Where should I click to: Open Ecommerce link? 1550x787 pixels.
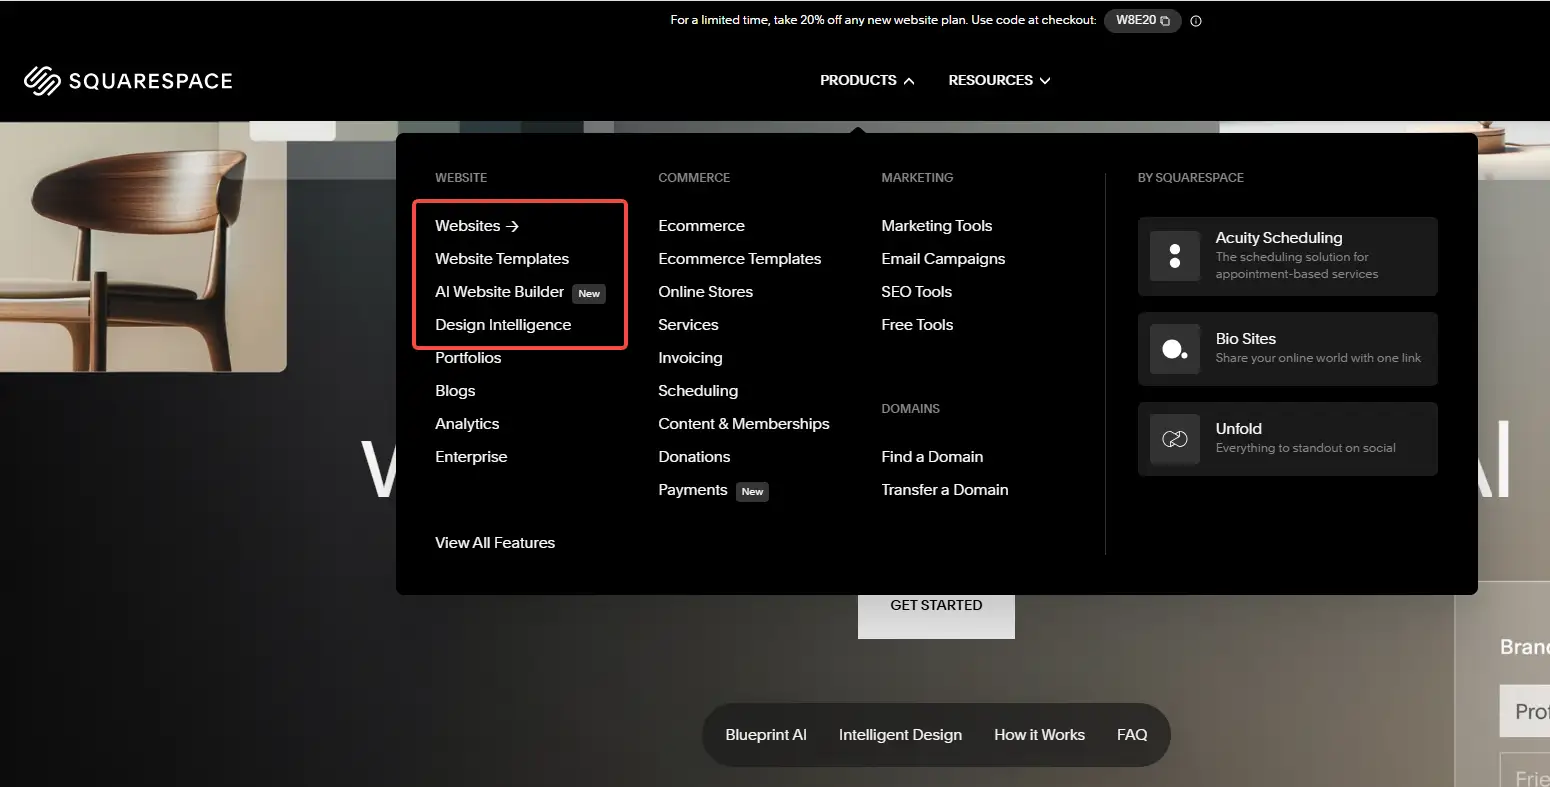[701, 226]
